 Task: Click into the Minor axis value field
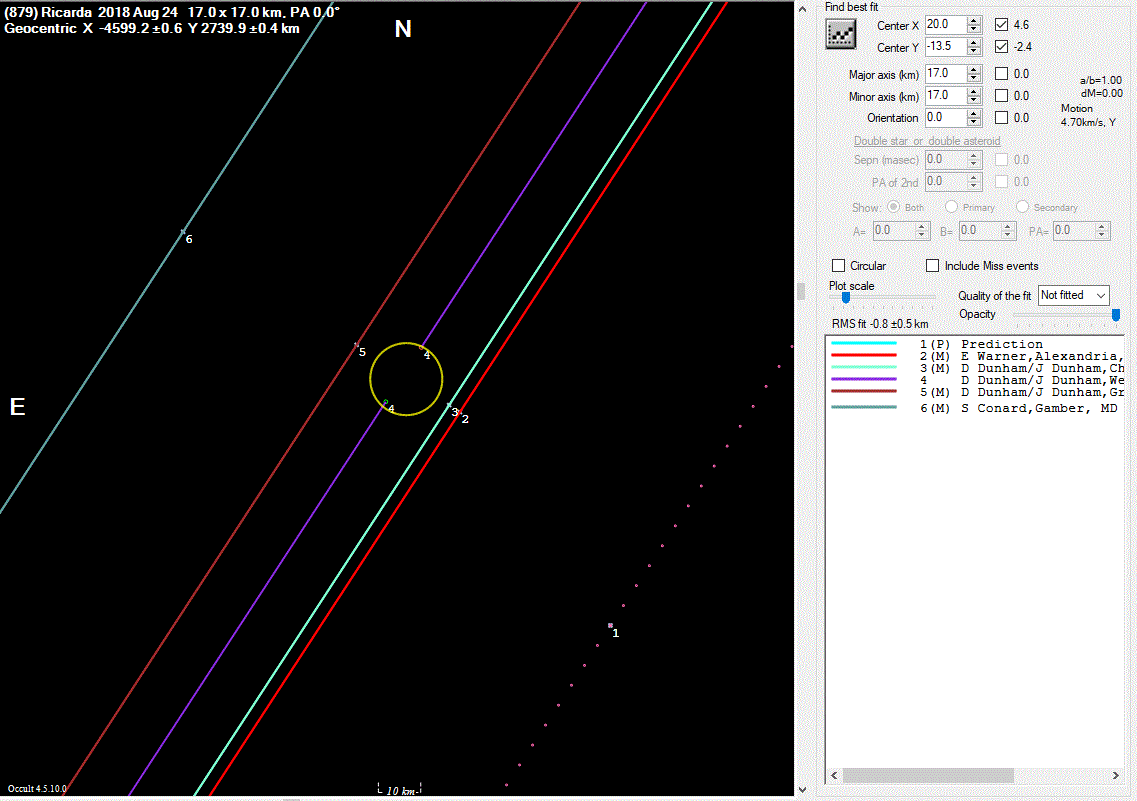pos(946,95)
